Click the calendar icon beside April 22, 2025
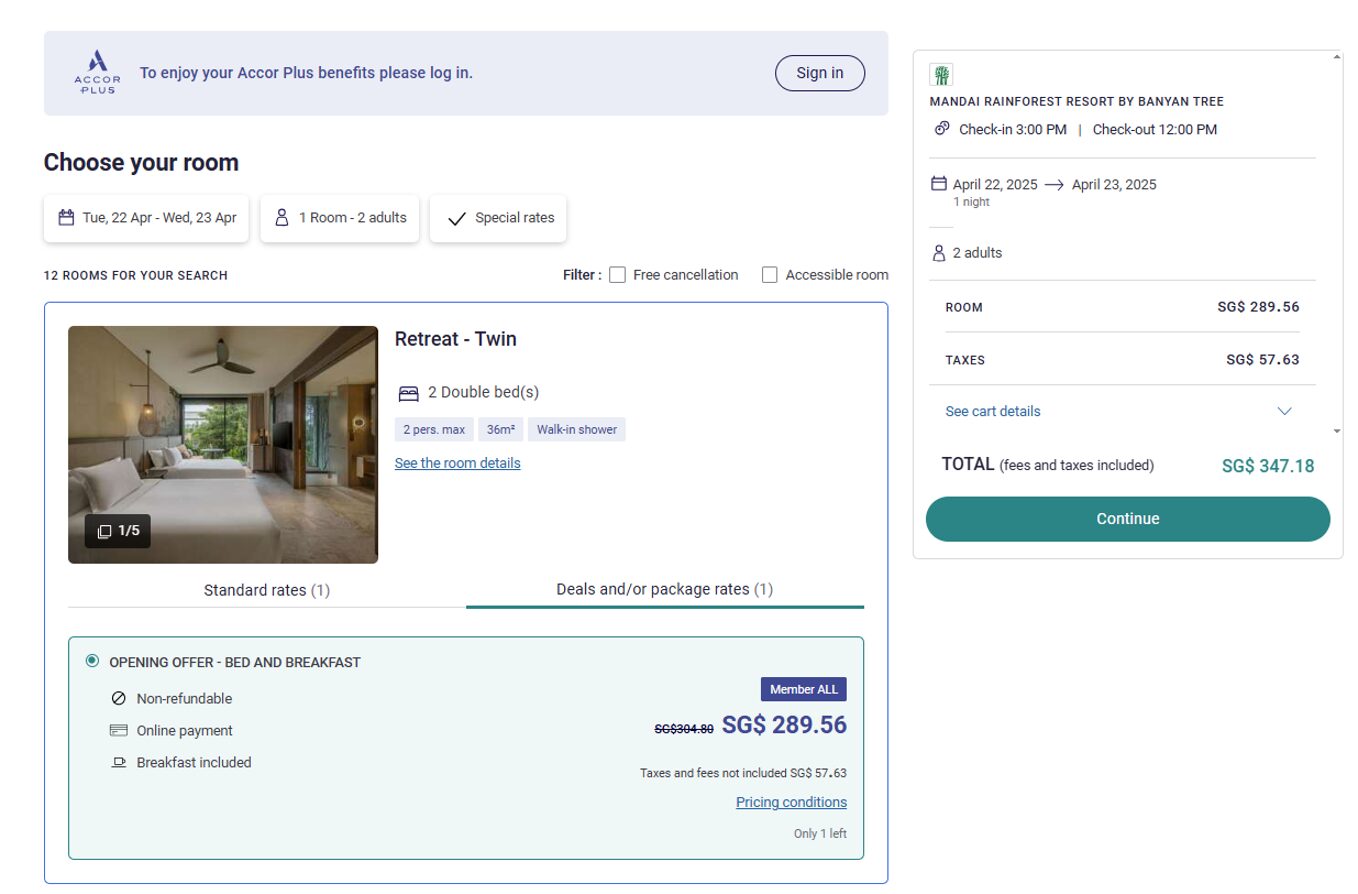The width and height of the screenshot is (1358, 894). [x=939, y=184]
